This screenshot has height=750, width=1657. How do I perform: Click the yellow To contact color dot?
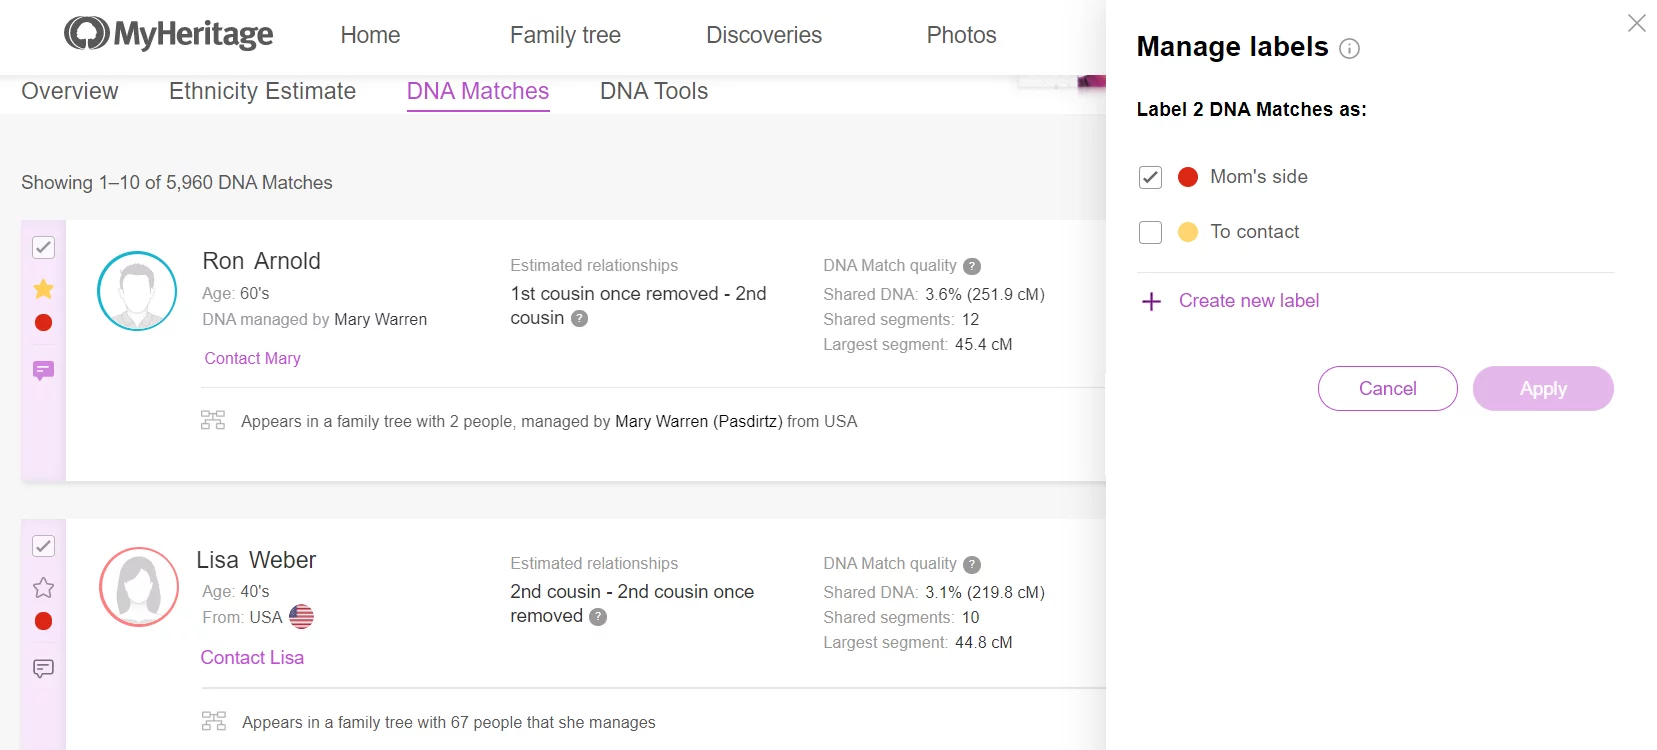click(1188, 232)
